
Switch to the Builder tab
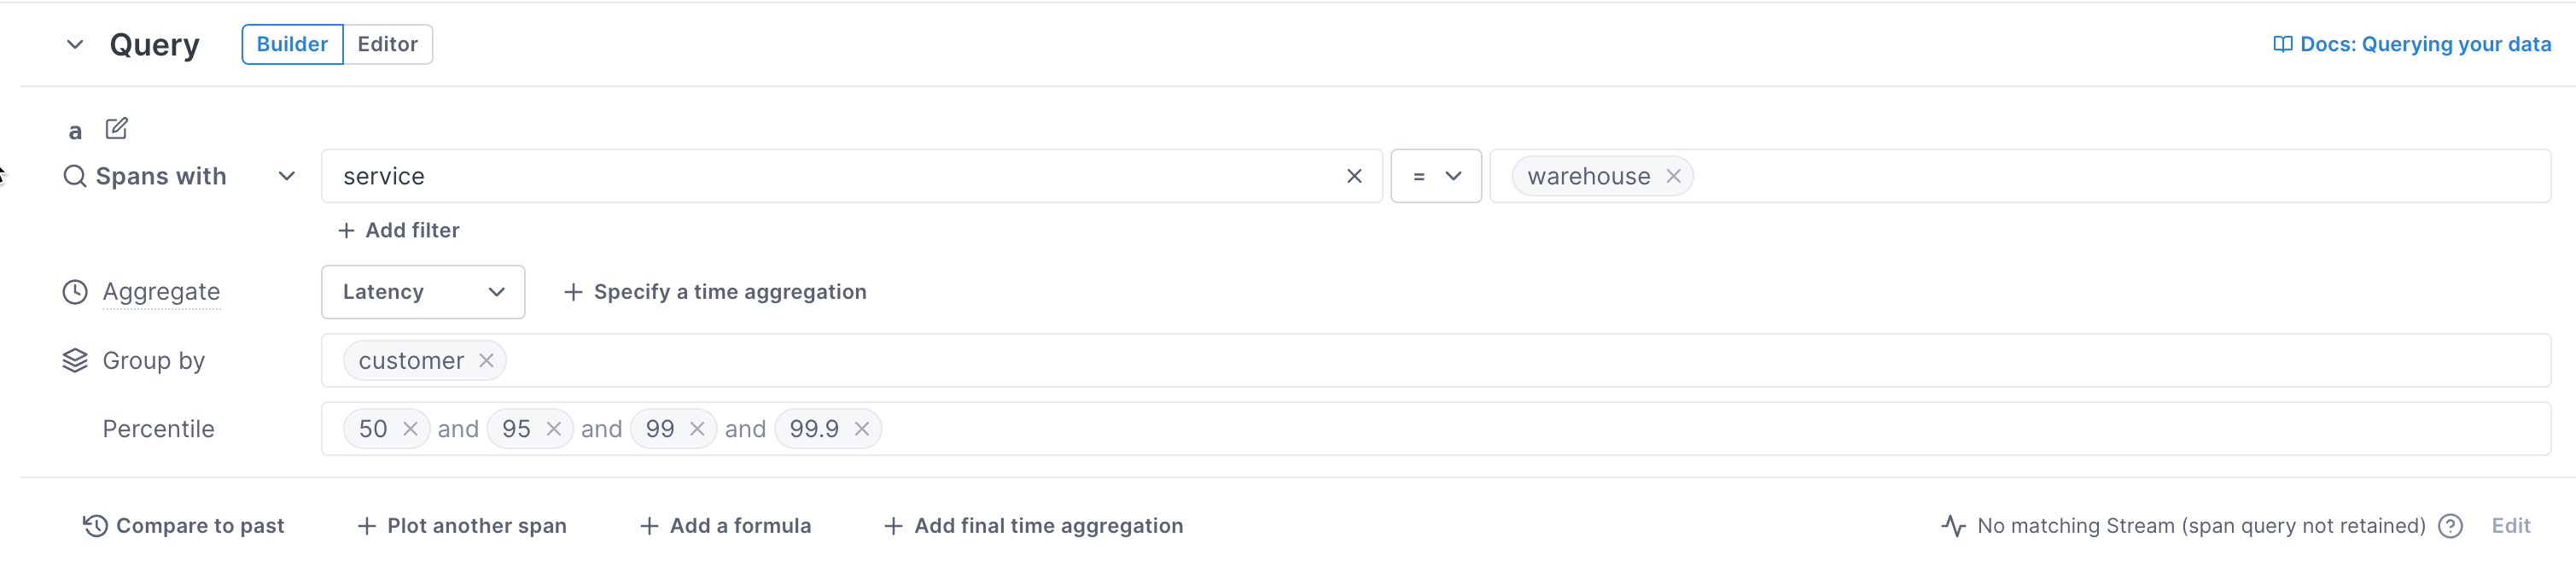[292, 44]
